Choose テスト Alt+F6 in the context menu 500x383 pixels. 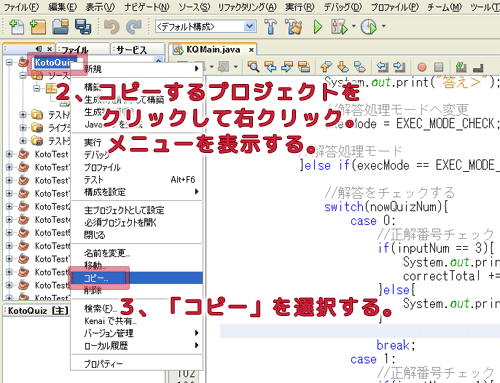click(x=137, y=180)
